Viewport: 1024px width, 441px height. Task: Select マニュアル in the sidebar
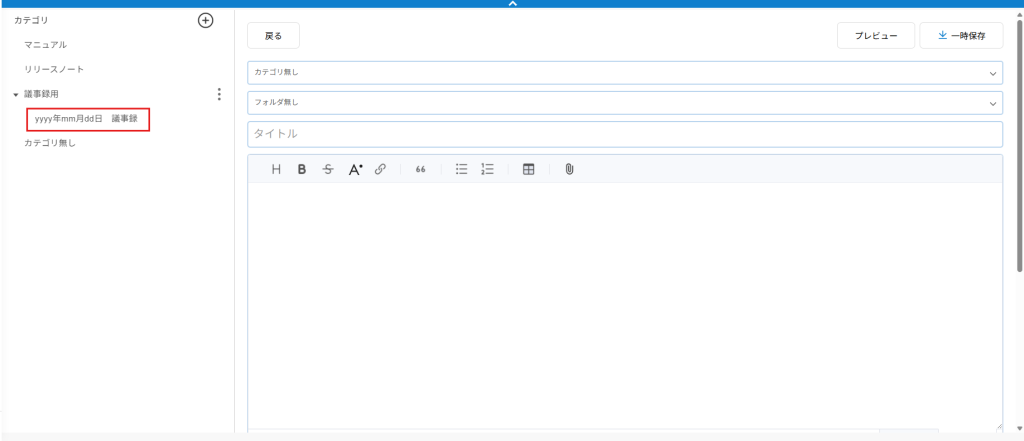46,45
